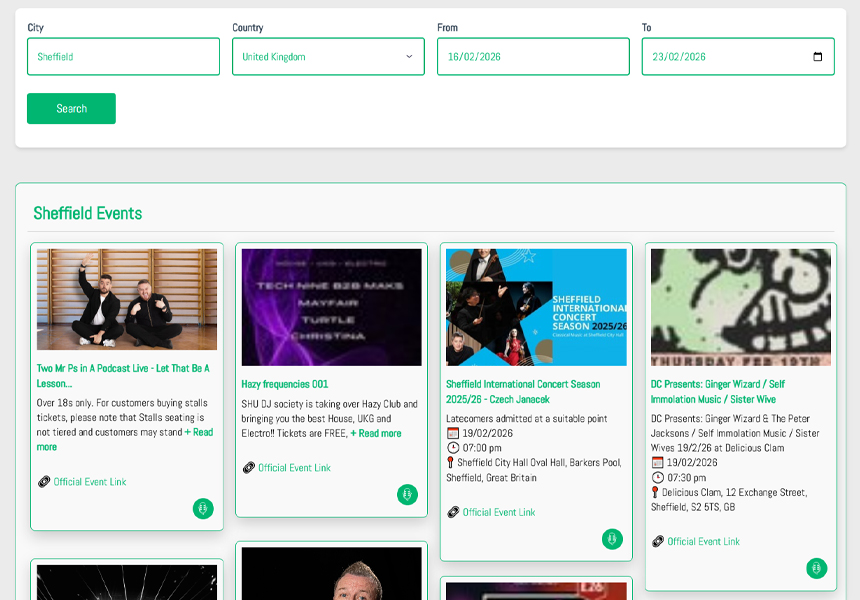This screenshot has width=860, height=600.
Task: Click the From date field
Action: point(532,57)
